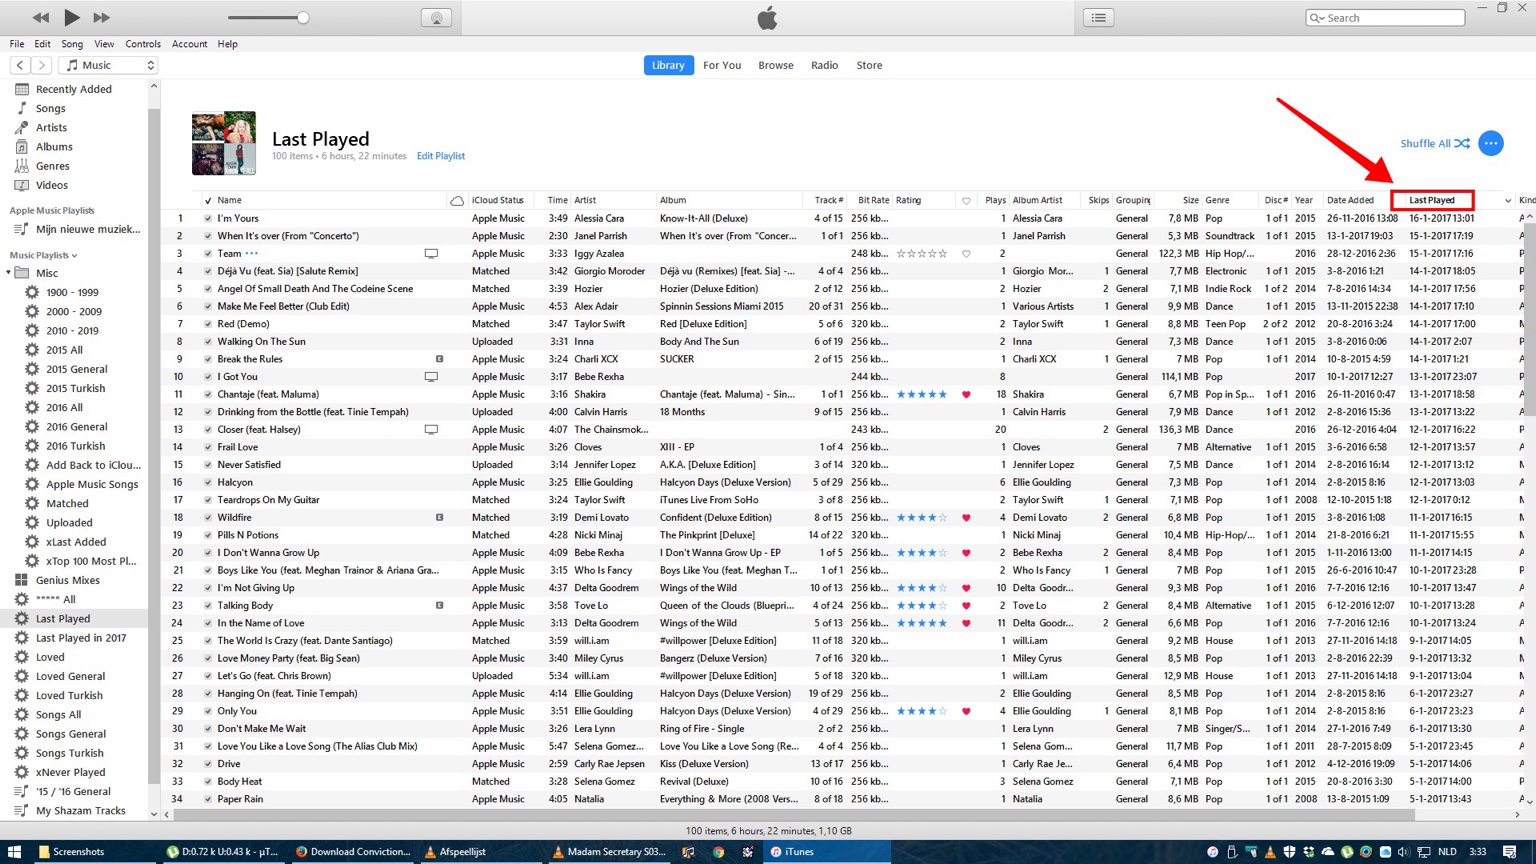Open the Loved smart playlist

pos(50,657)
